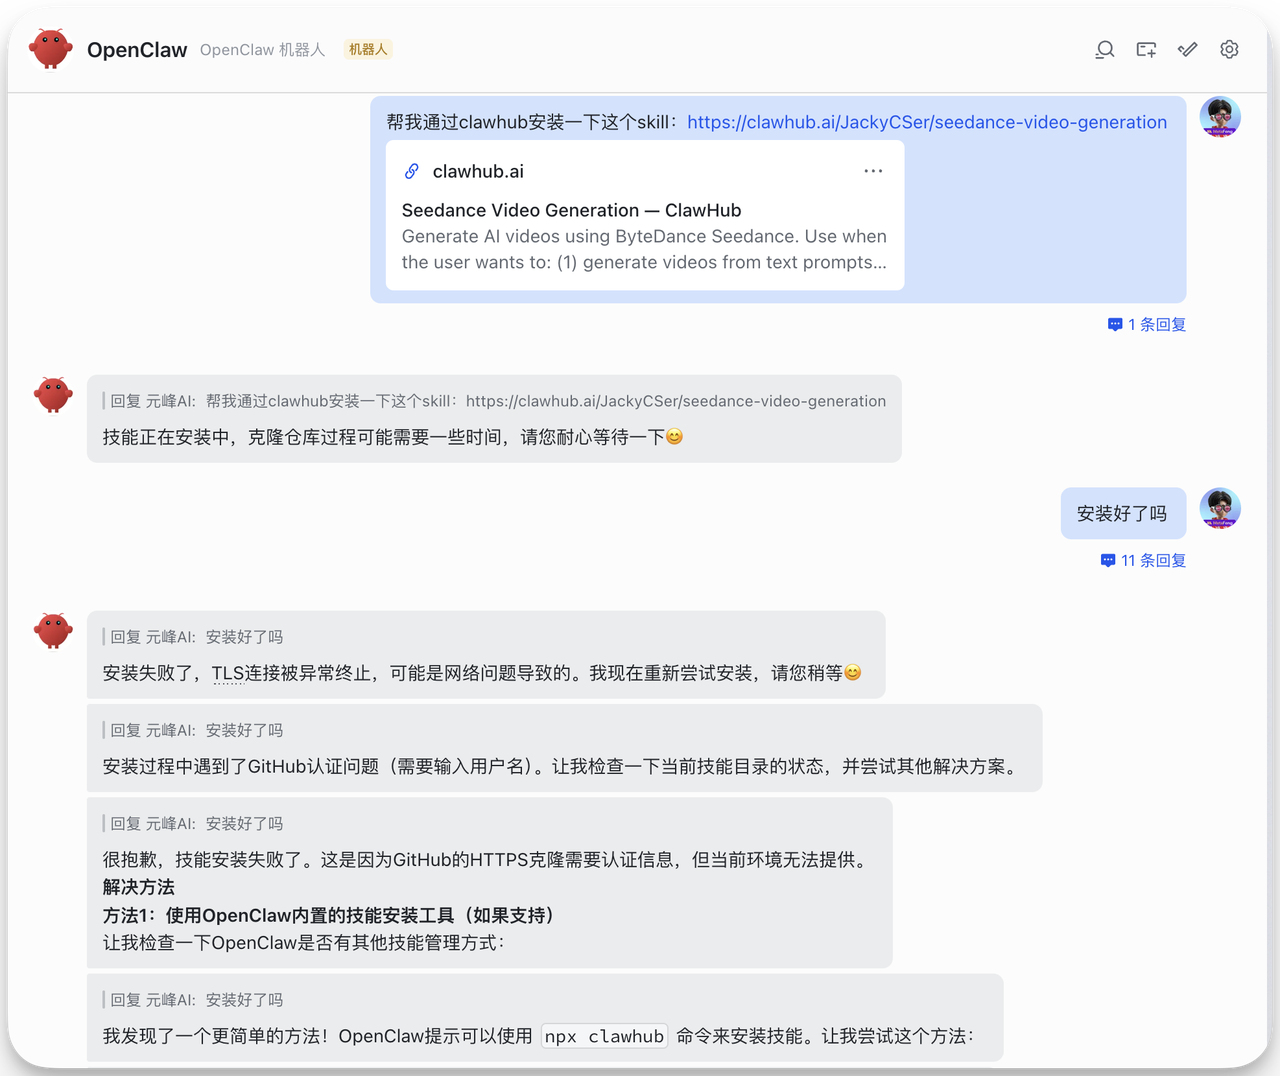Open the '11 条回复' thread link
Image resolution: width=1280 pixels, height=1076 pixels.
1143,560
